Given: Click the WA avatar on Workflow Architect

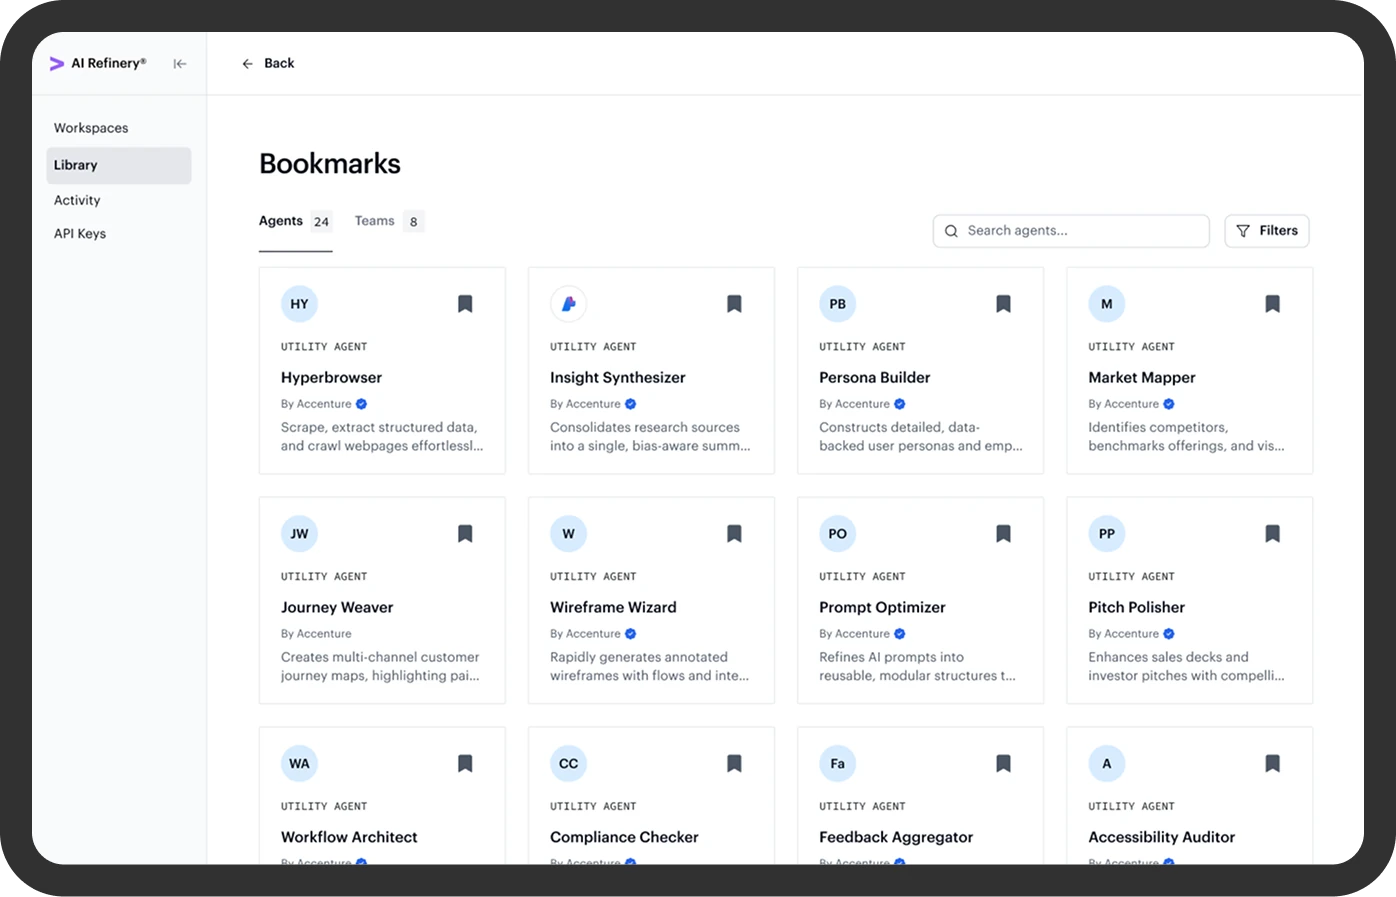Looking at the screenshot, I should [299, 764].
